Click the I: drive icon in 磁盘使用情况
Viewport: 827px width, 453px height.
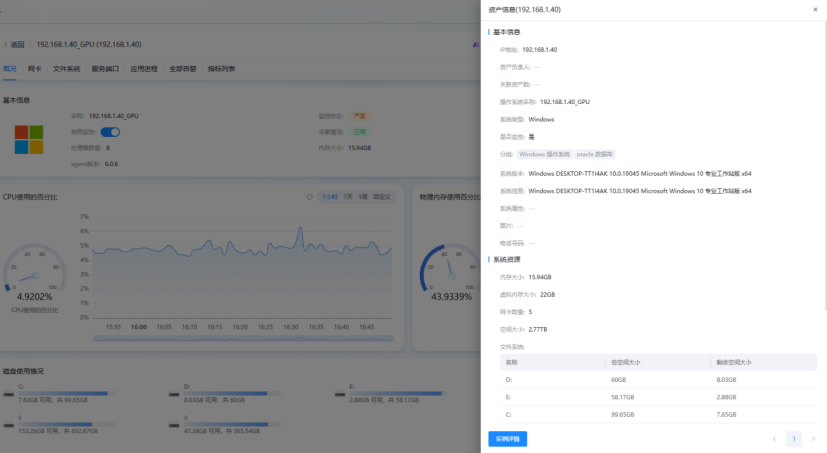point(8,425)
